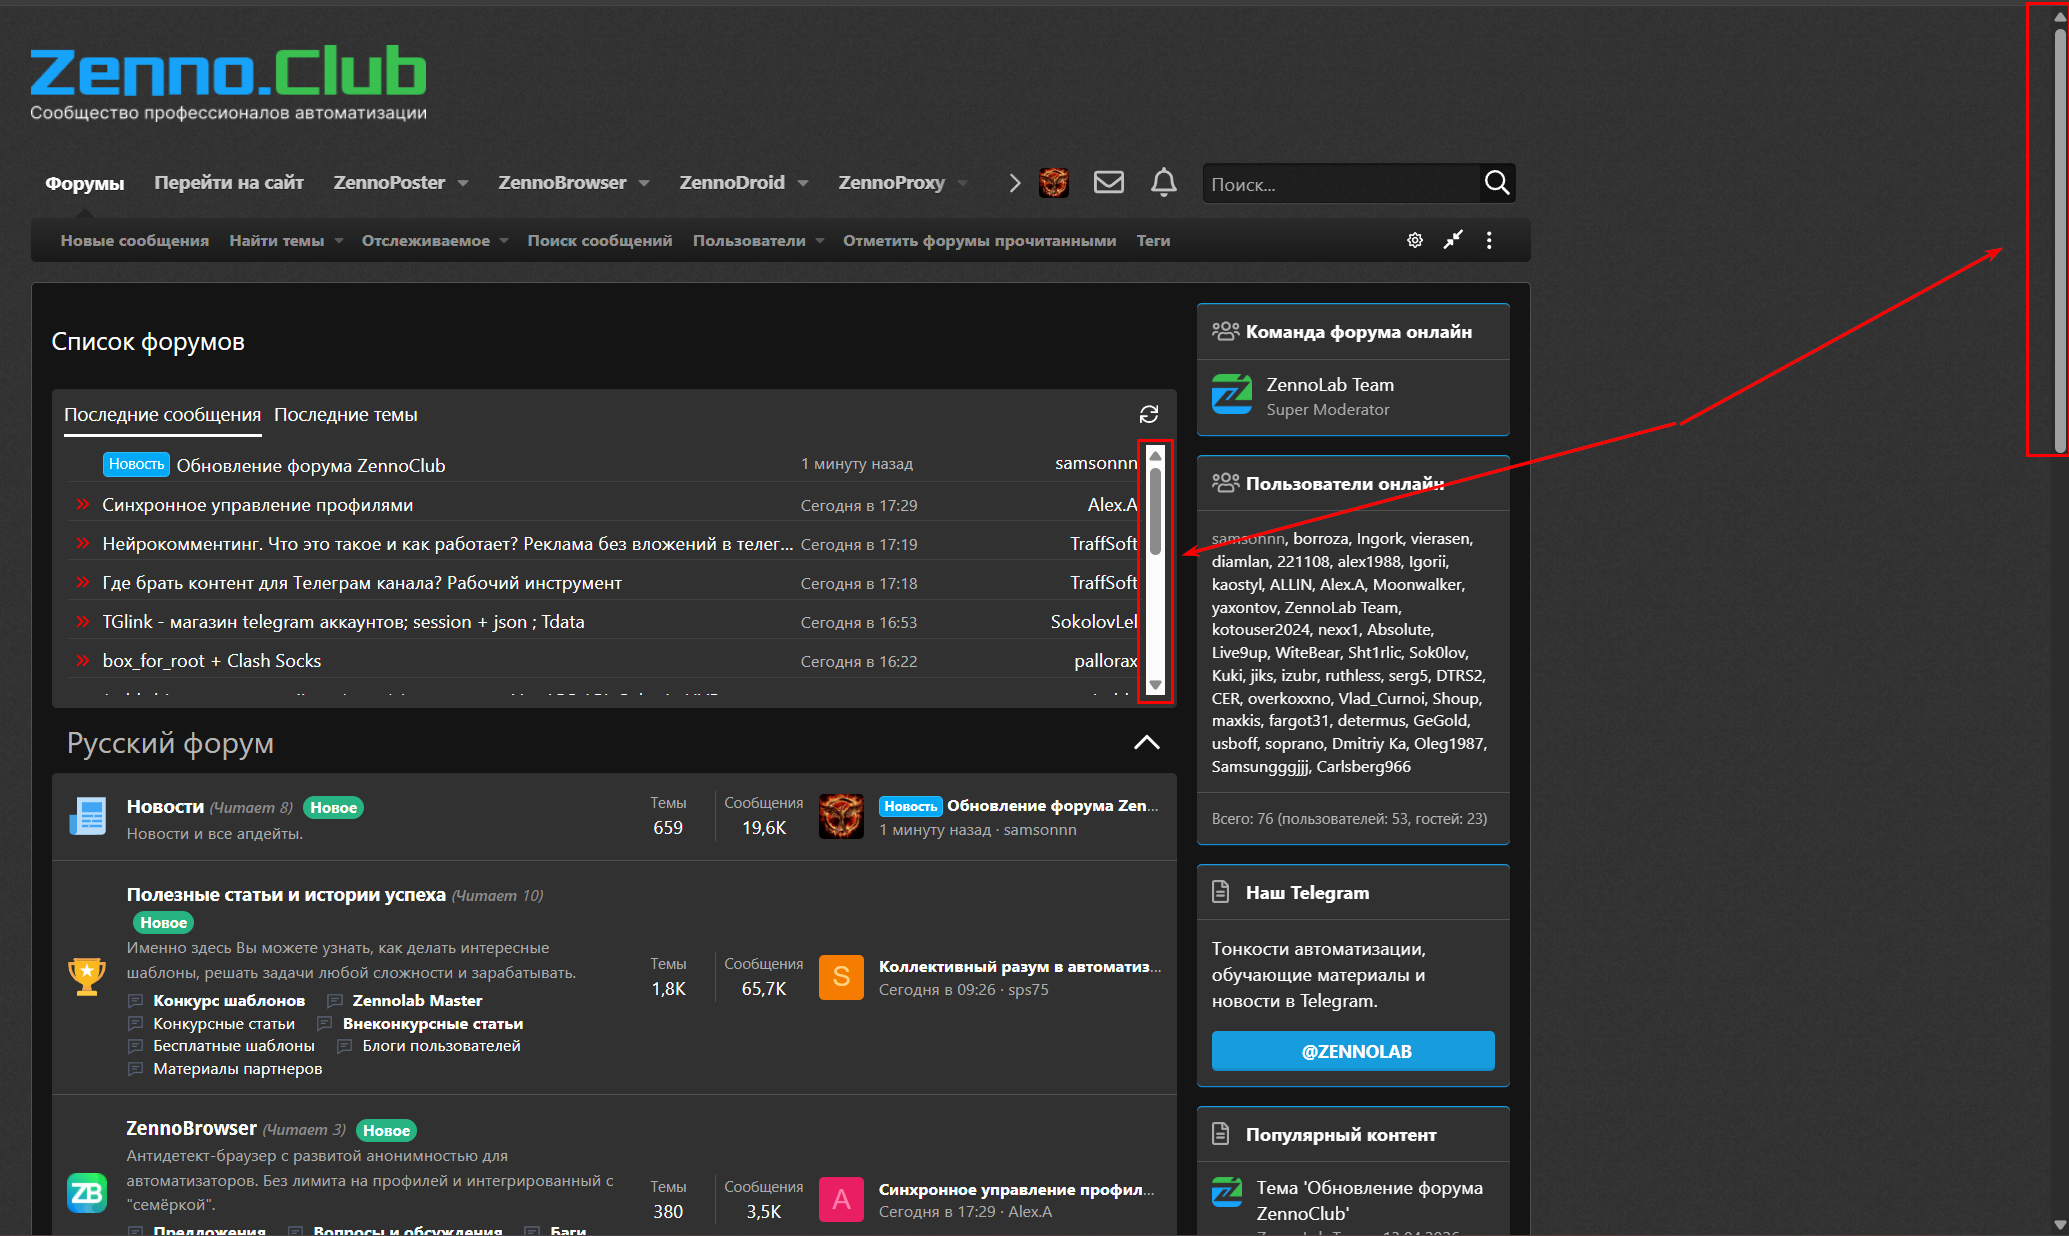
Task: Open the gear settings icon in sub-navigation
Action: pyautogui.click(x=1415, y=240)
